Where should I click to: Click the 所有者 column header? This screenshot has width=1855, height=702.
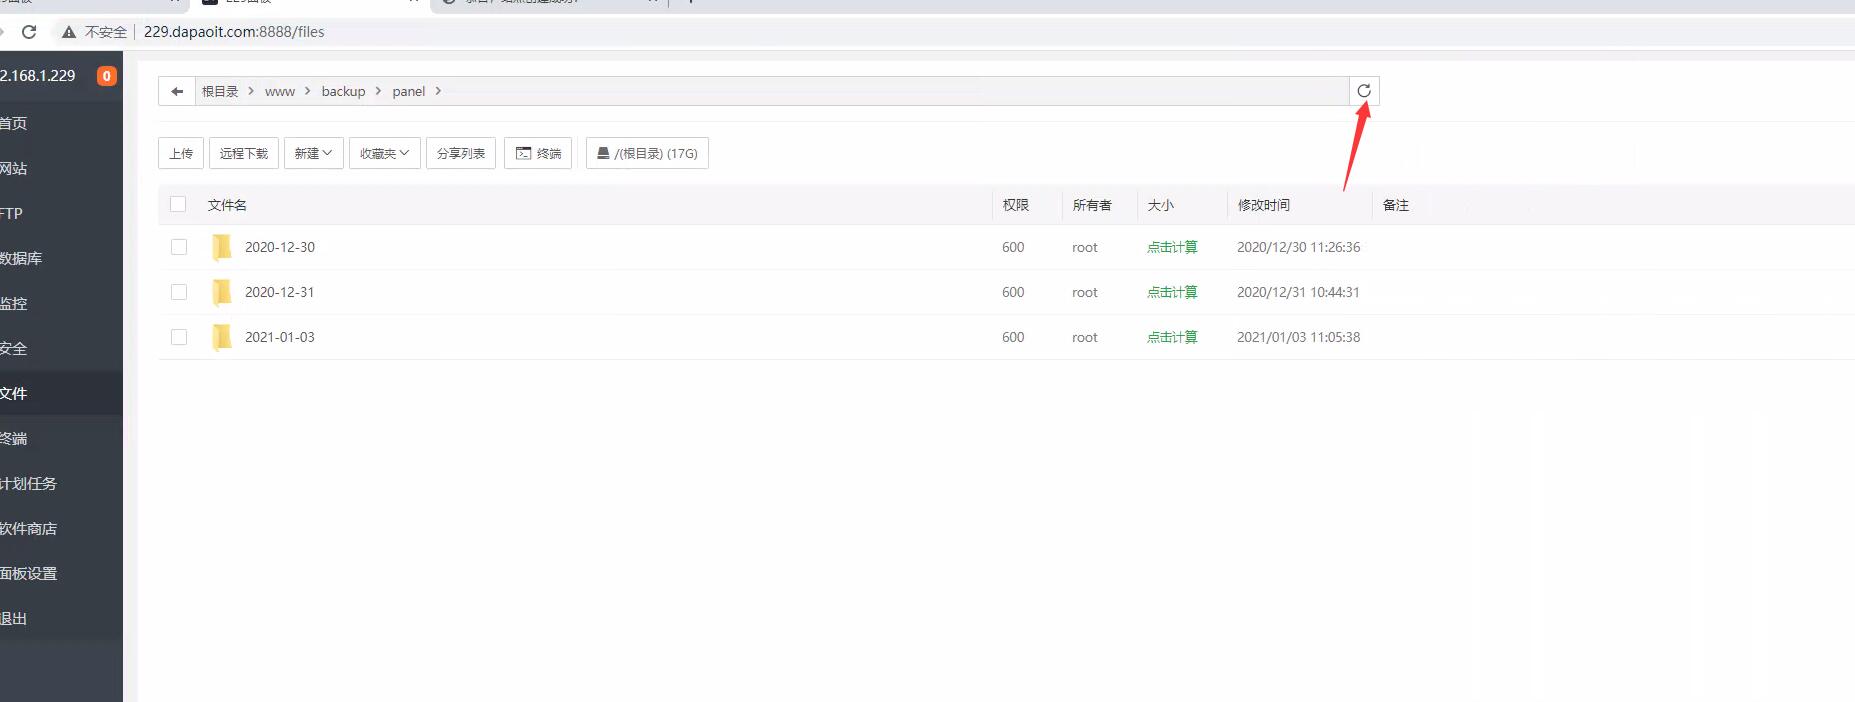point(1092,204)
